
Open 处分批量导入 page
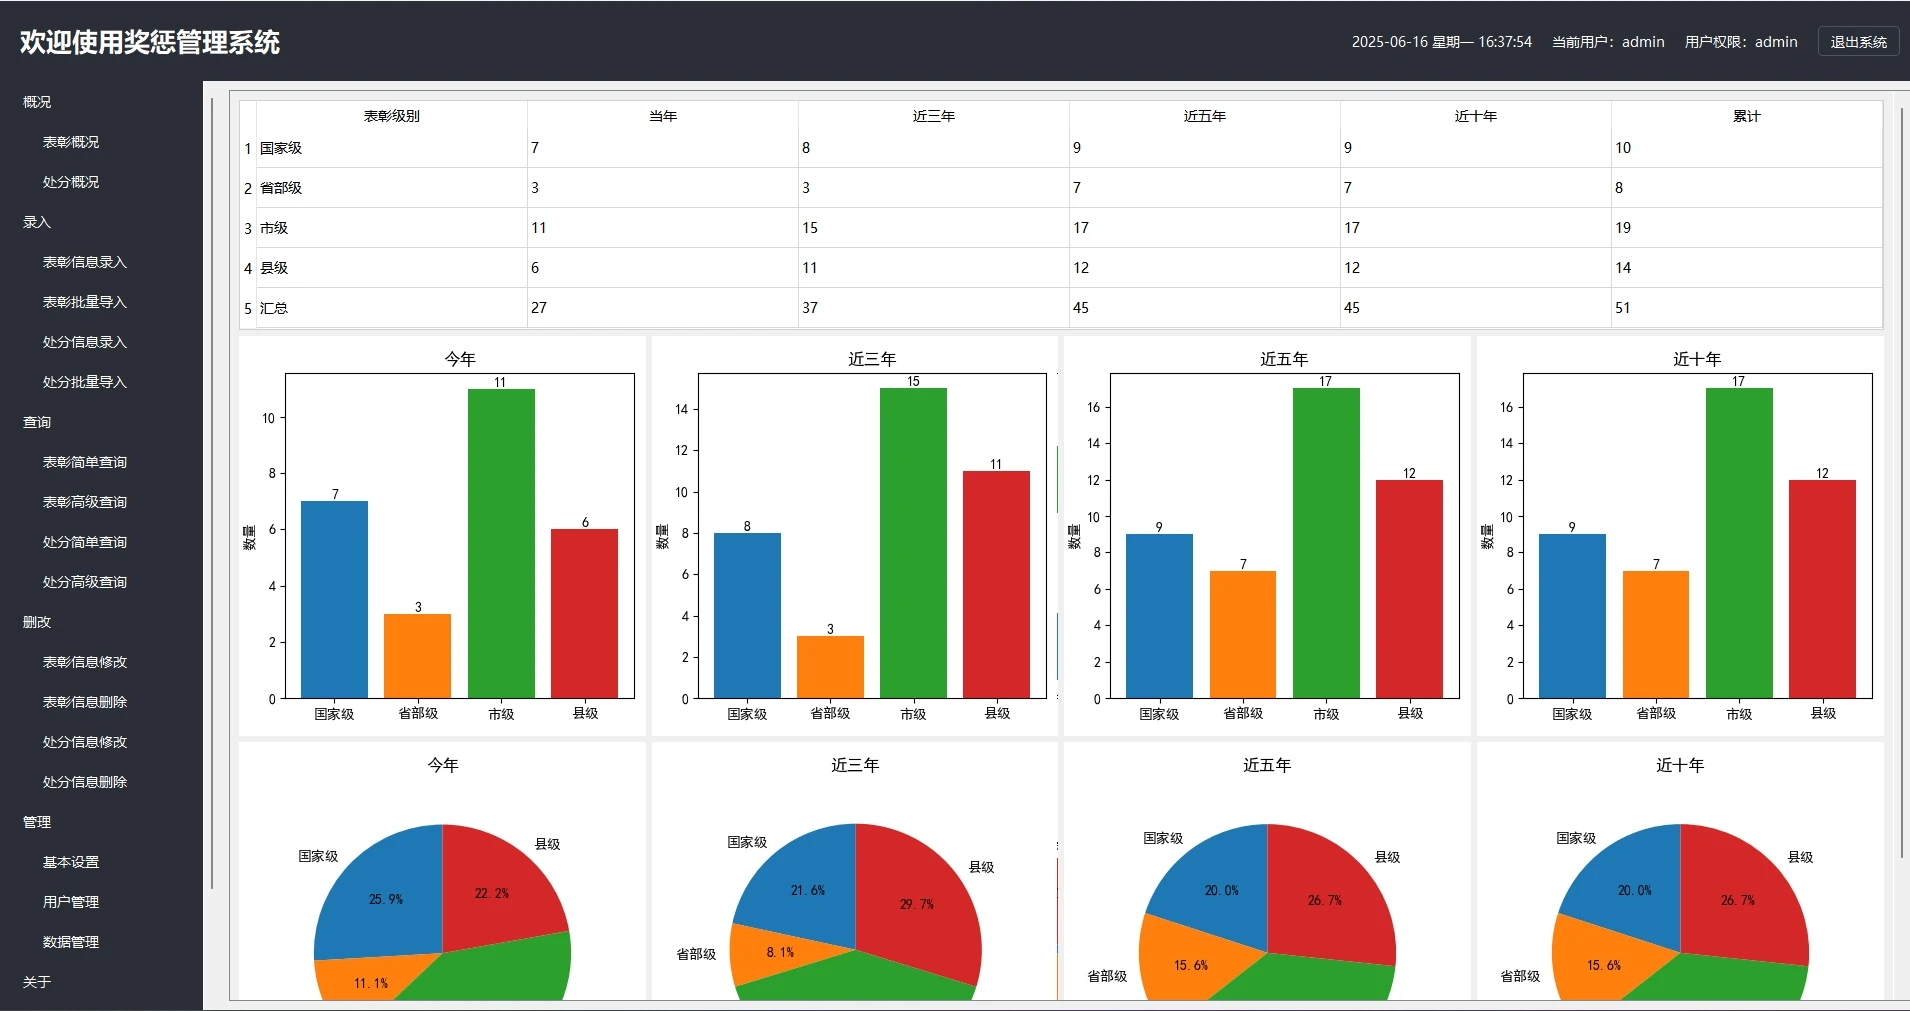(x=85, y=382)
